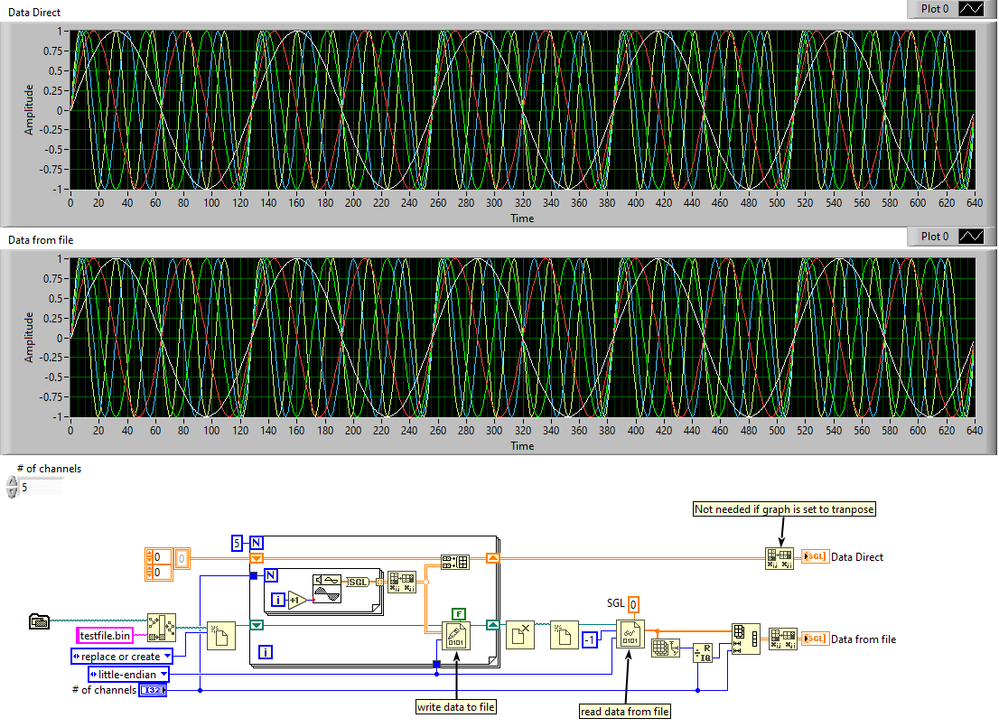Click inside the Data from file plot area
The width and height of the screenshot is (999, 727).
522,338
